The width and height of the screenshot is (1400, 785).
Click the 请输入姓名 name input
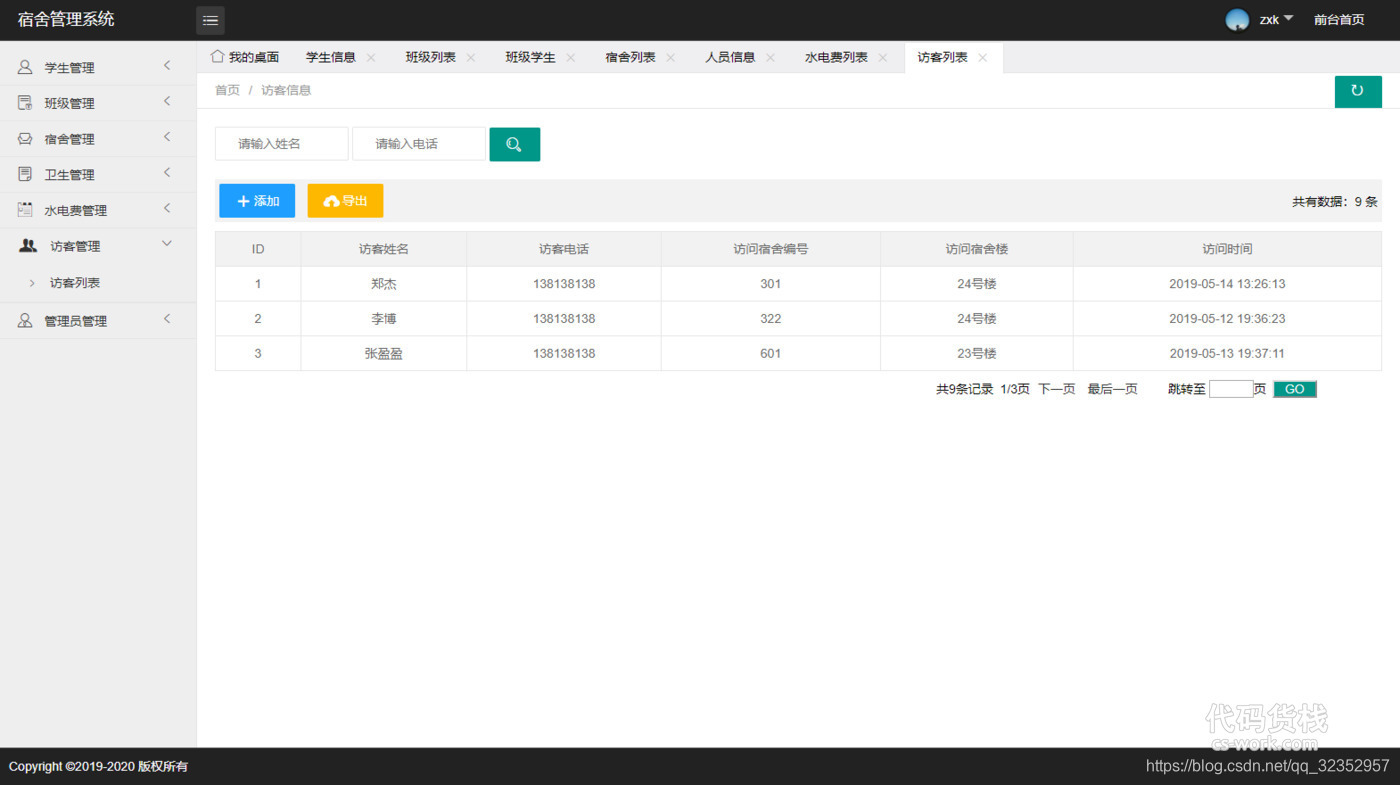click(282, 144)
